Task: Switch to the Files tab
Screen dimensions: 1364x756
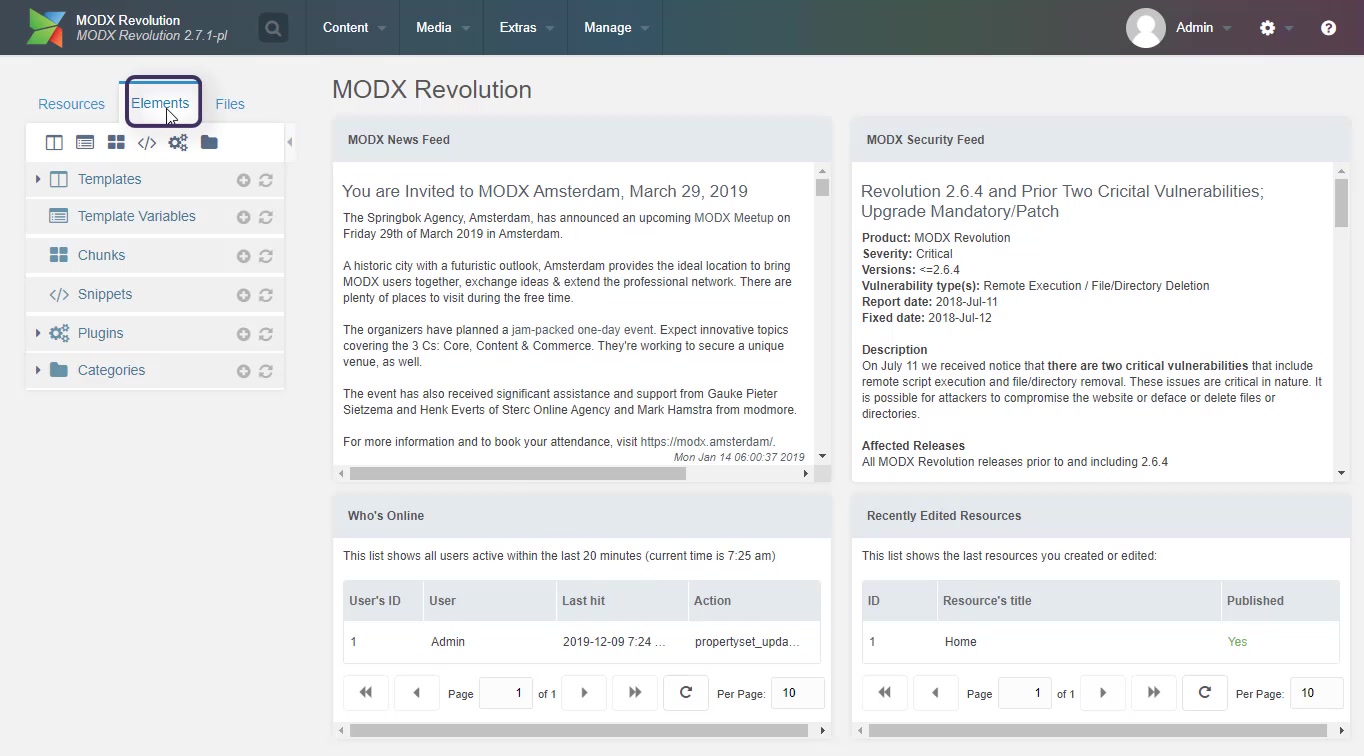Action: tap(230, 104)
